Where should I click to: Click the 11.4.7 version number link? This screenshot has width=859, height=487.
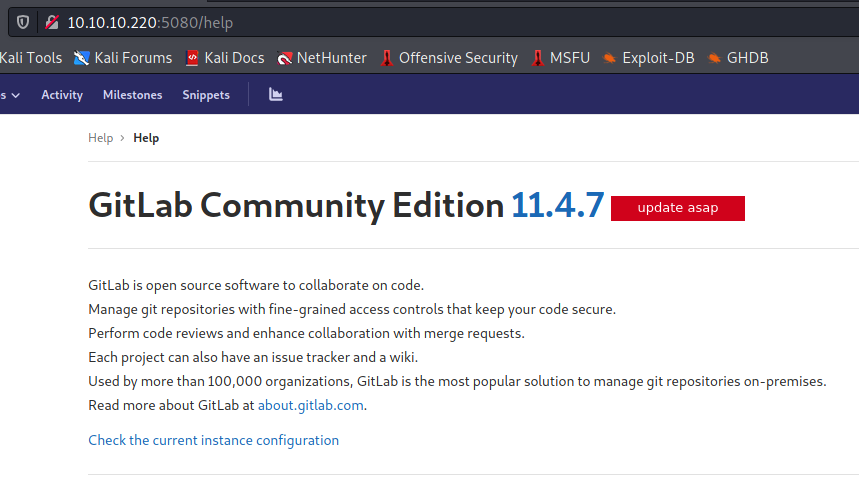558,205
